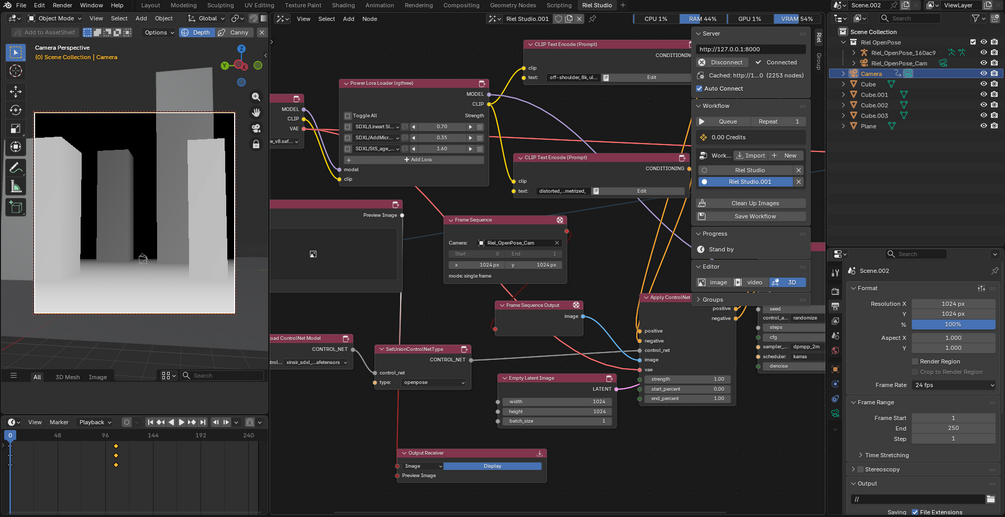Click Save Workflow button

[751, 217]
